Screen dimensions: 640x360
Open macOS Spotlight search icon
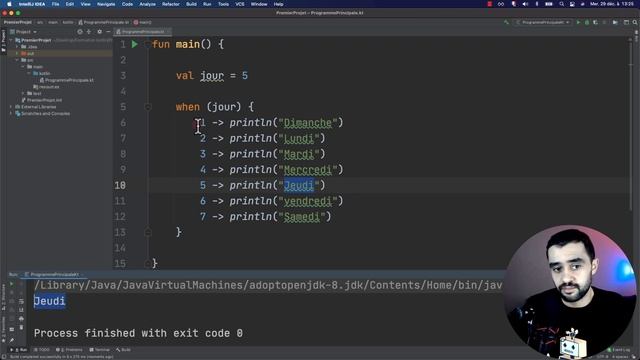click(x=562, y=4)
